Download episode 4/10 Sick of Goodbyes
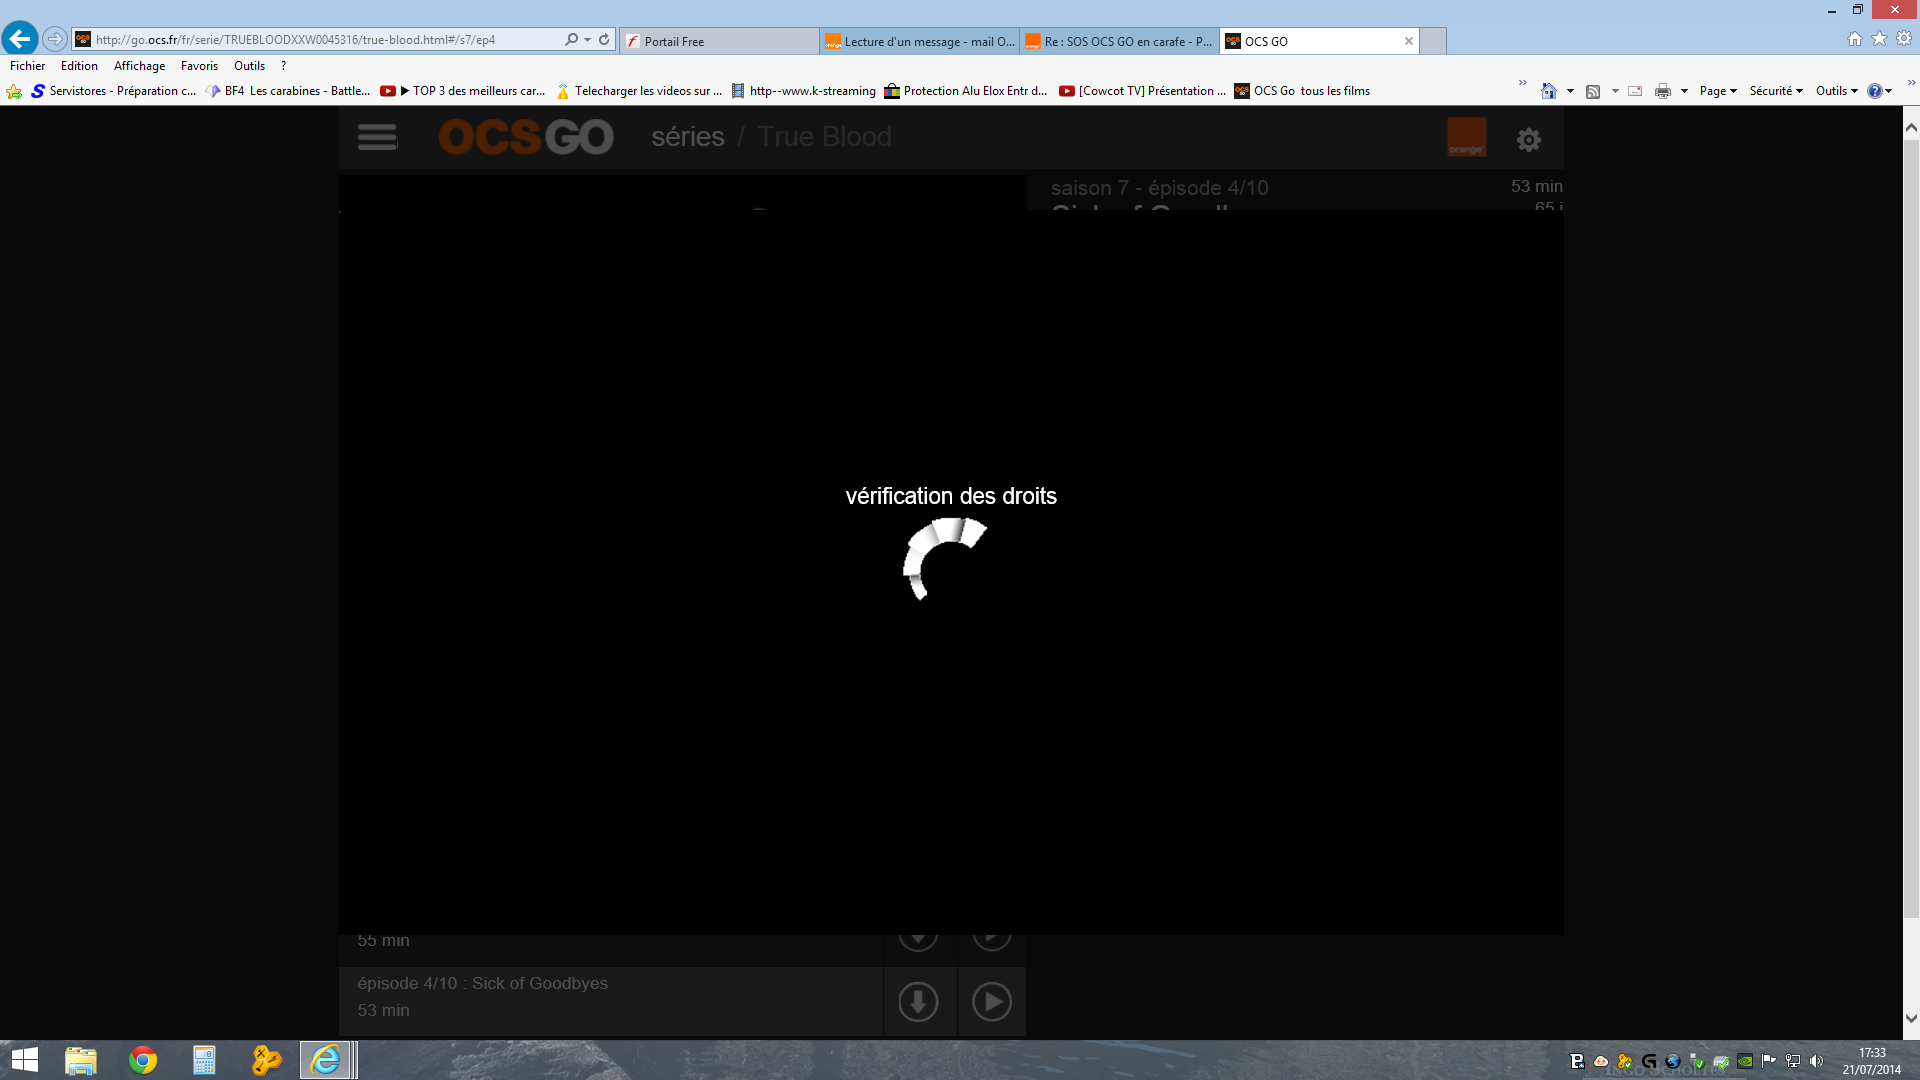 [x=918, y=1001]
